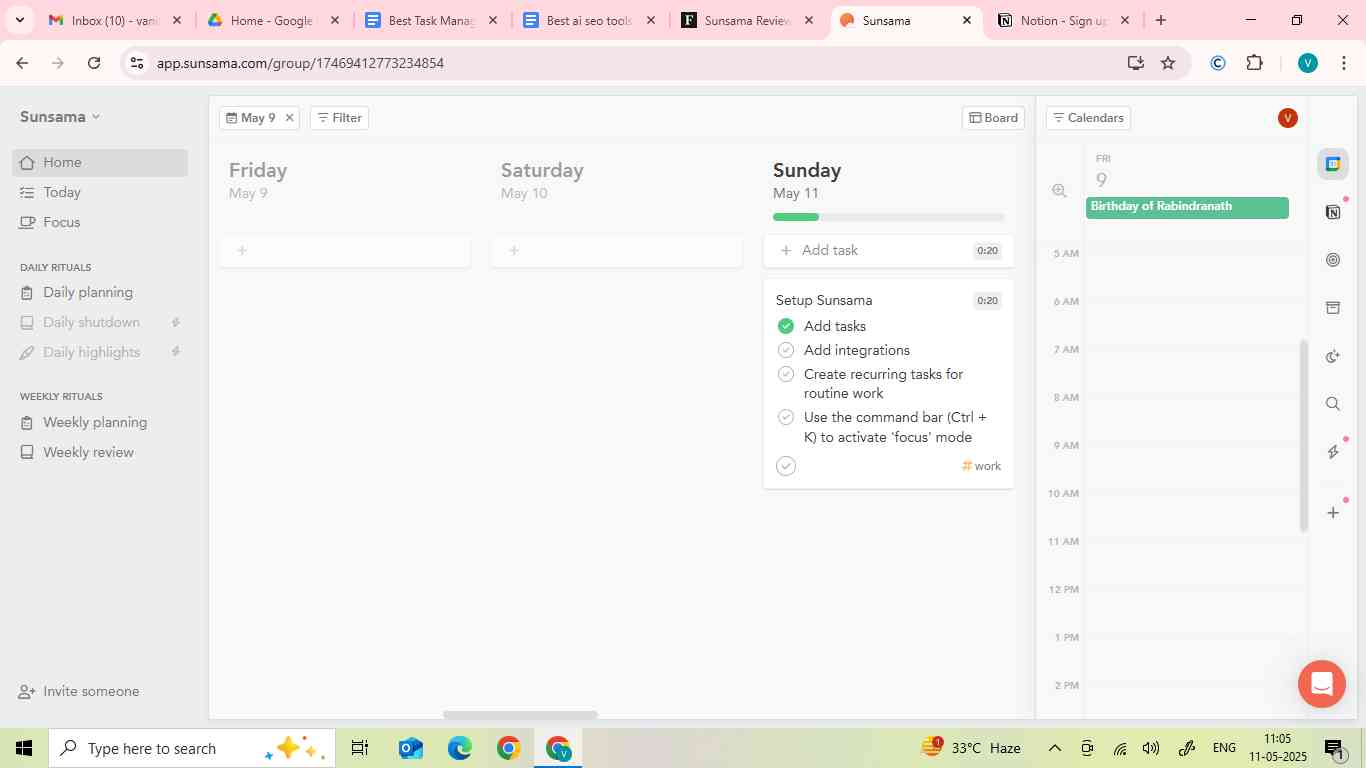Open the archive box icon
1366x768 pixels.
coord(1332,308)
